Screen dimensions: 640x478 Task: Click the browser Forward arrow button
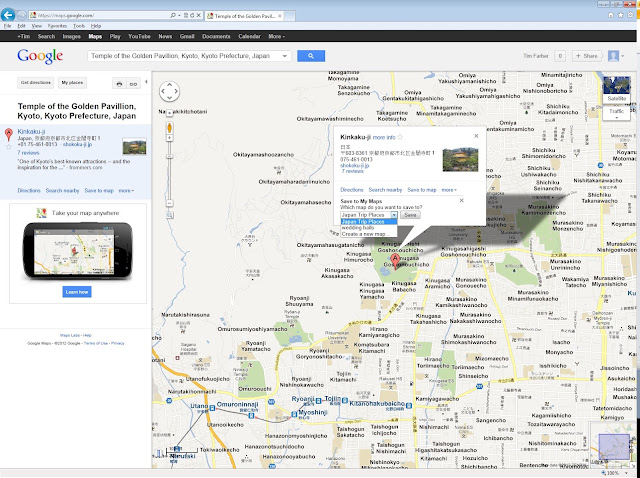pyautogui.click(x=22, y=16)
